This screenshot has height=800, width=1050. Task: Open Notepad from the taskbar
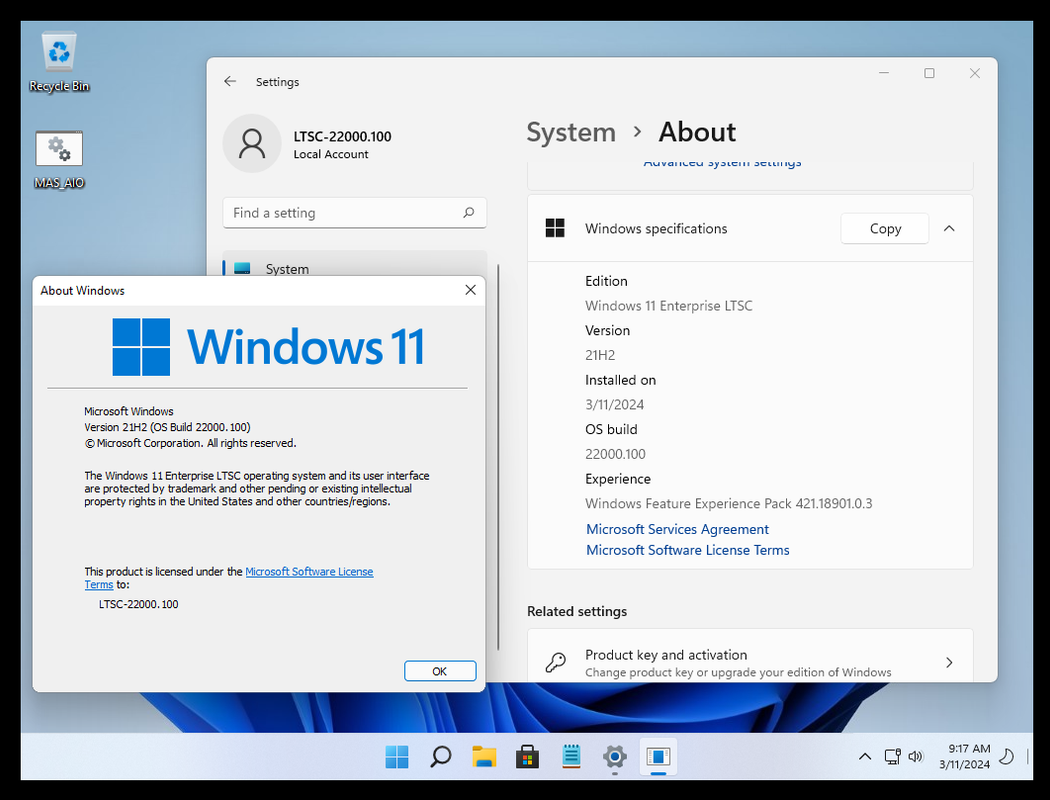click(x=571, y=756)
